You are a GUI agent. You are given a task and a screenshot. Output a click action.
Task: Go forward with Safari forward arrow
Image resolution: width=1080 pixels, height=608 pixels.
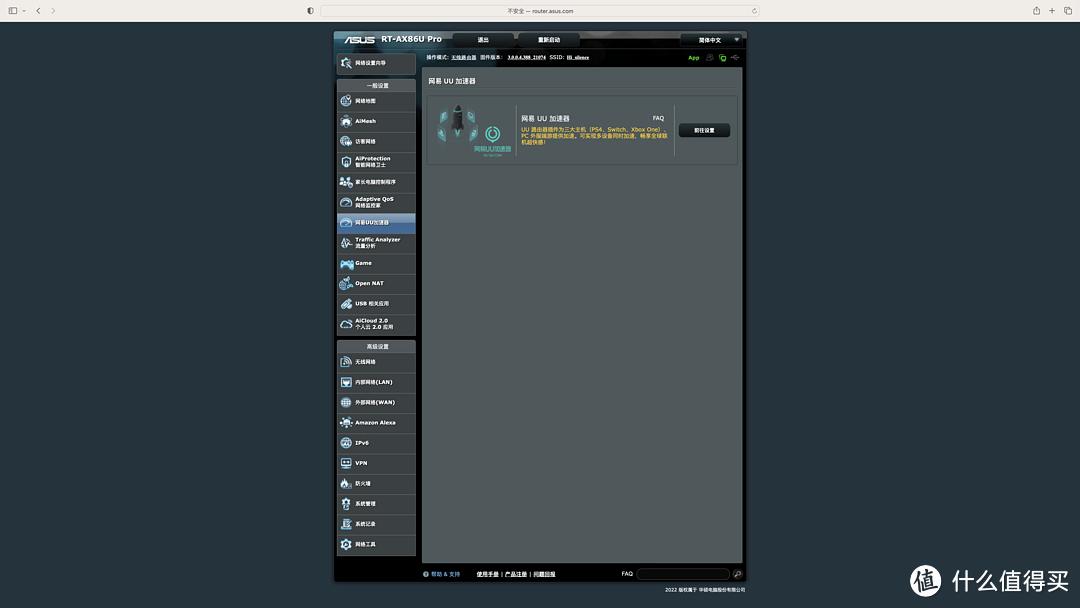click(53, 11)
